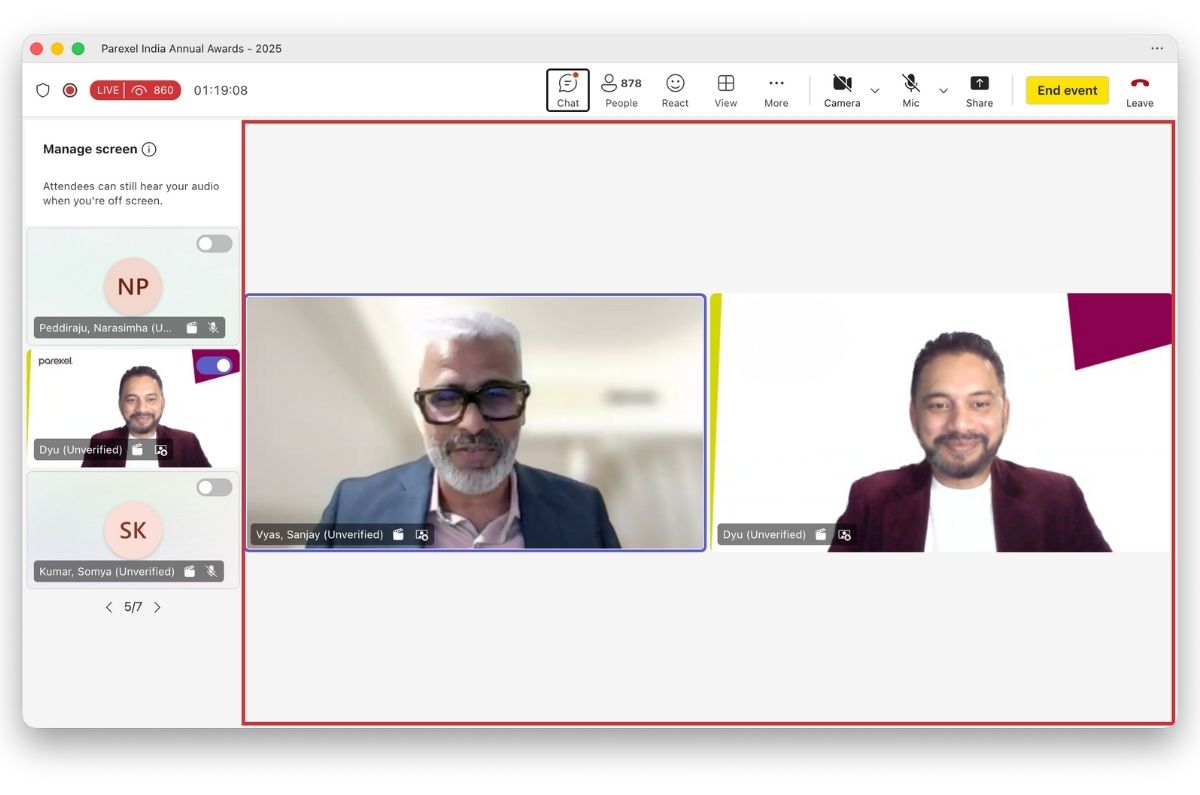This screenshot has height=795, width=1200.
Task: Click the recording indicator icon
Action: point(70,90)
